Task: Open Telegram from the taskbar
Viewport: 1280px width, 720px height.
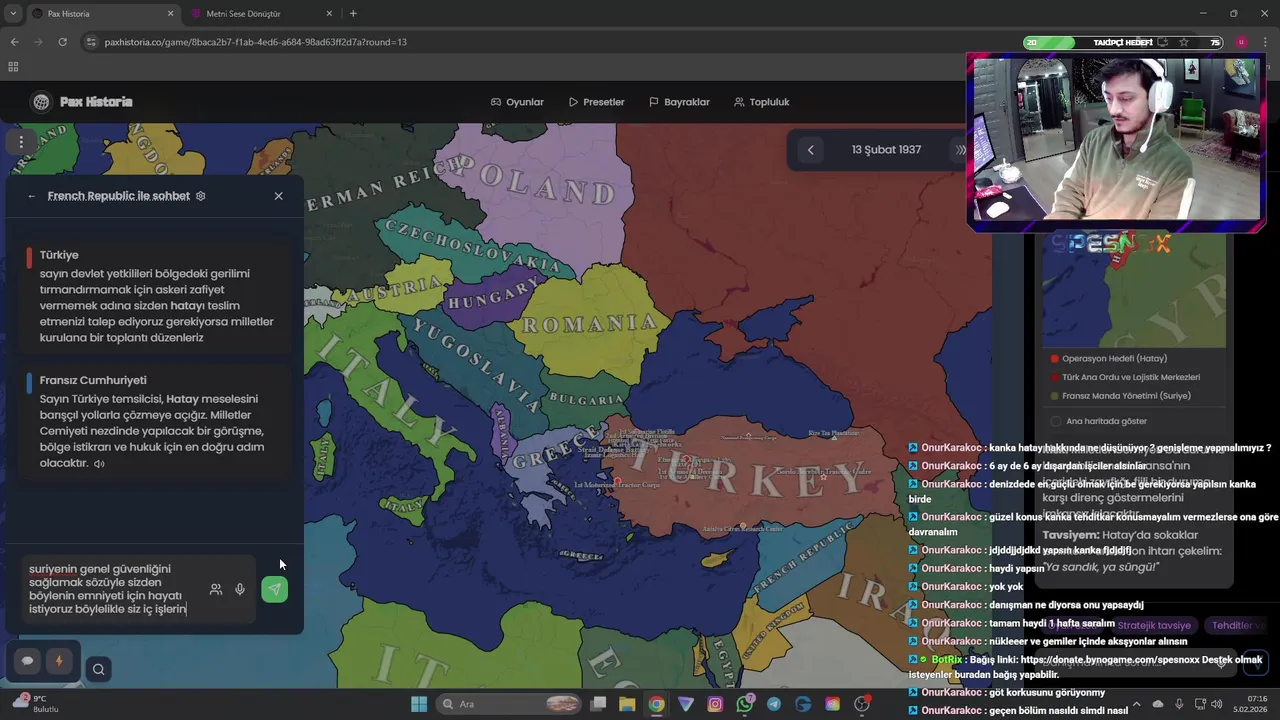Action: (774, 704)
